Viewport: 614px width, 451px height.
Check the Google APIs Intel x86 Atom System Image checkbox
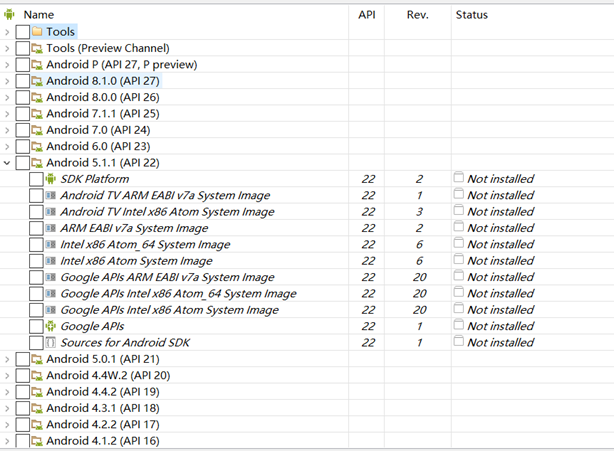(x=36, y=310)
